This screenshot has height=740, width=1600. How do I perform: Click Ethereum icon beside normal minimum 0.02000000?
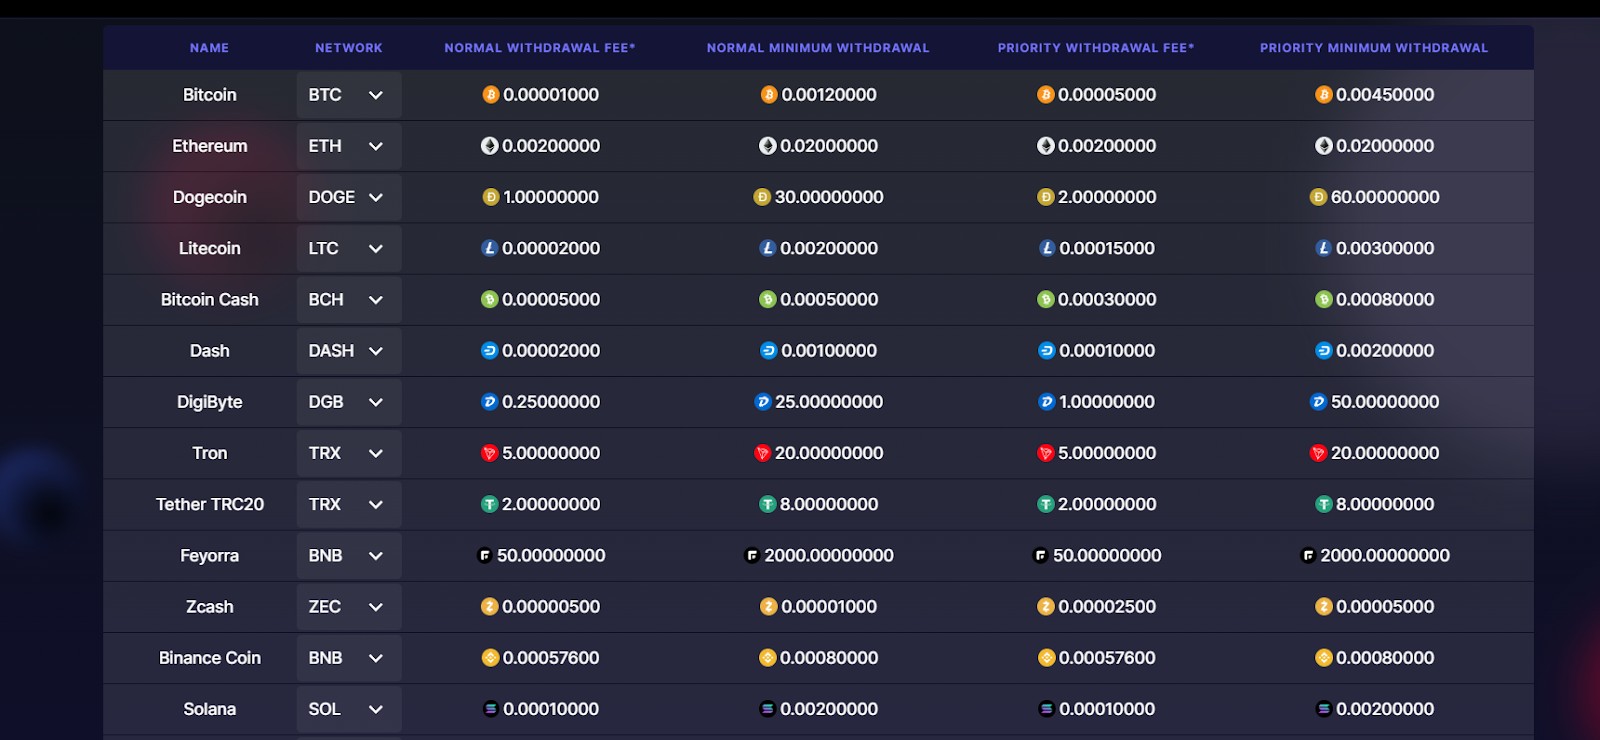tap(768, 146)
